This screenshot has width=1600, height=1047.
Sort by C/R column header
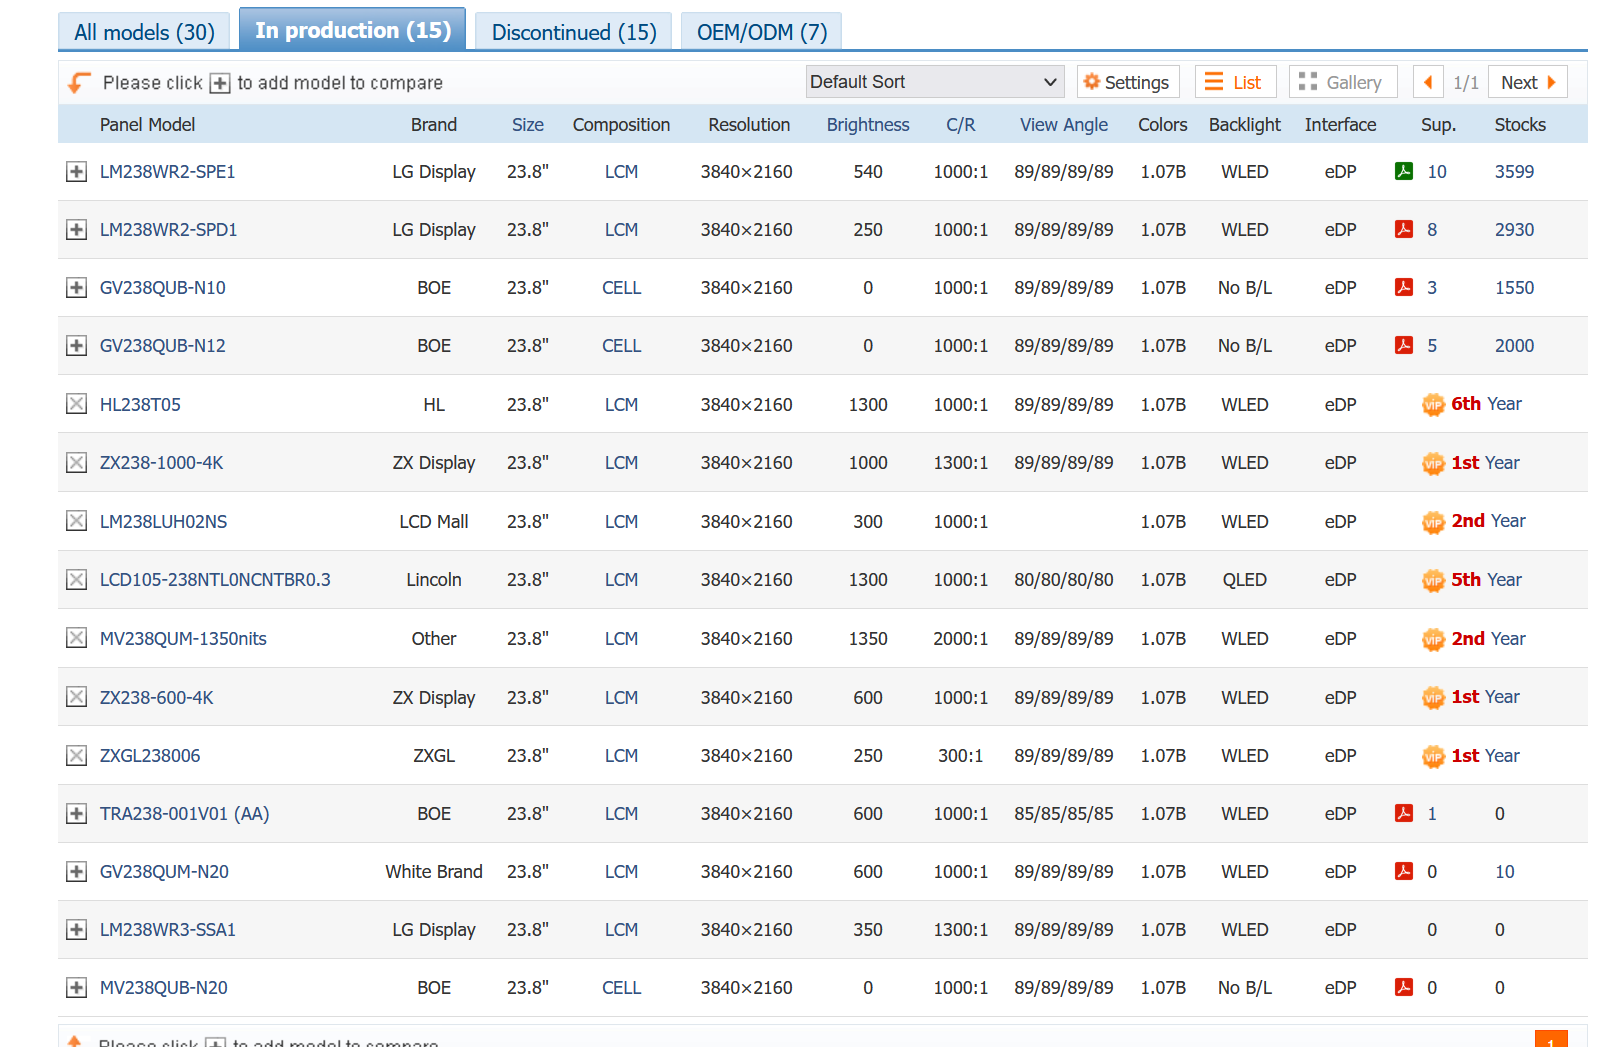pos(961,125)
